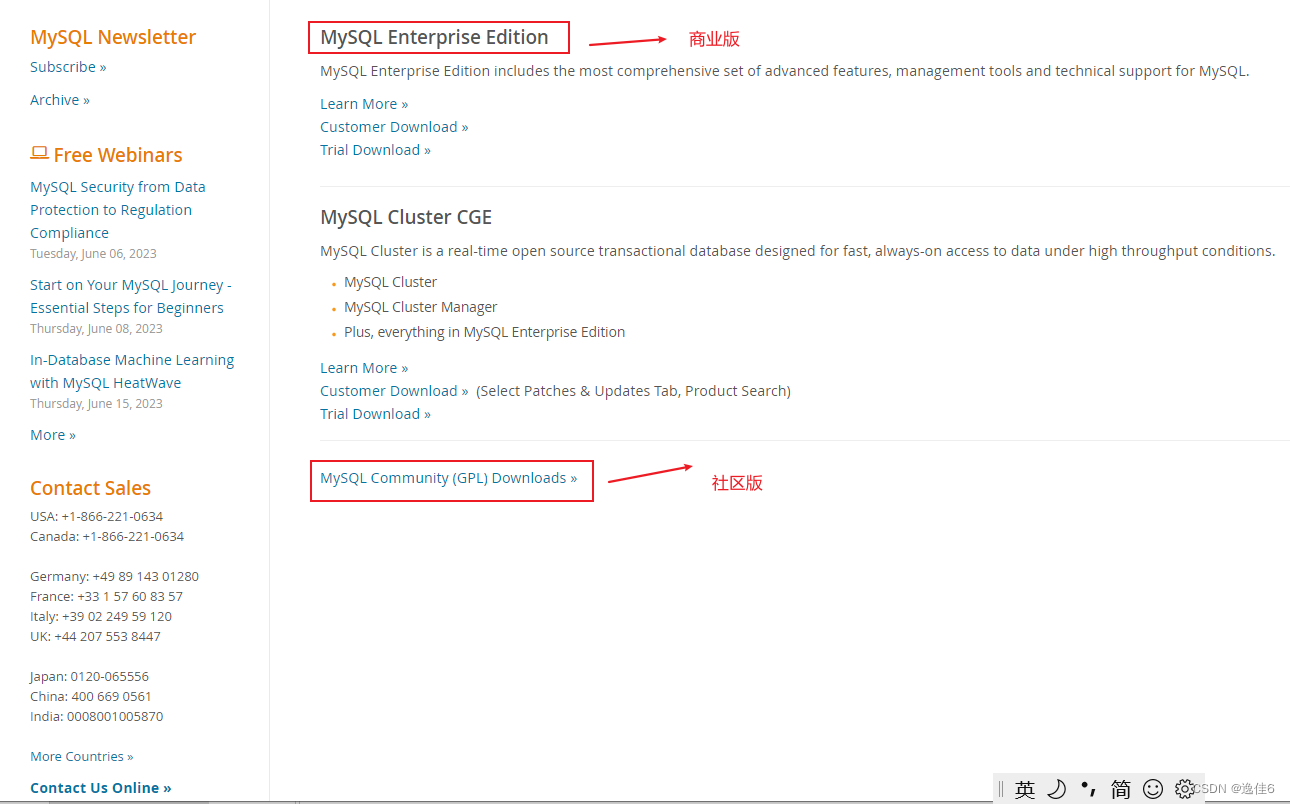Open Start on Your MySQL Journey webinar
The image size is (1290, 804).
pos(130,297)
